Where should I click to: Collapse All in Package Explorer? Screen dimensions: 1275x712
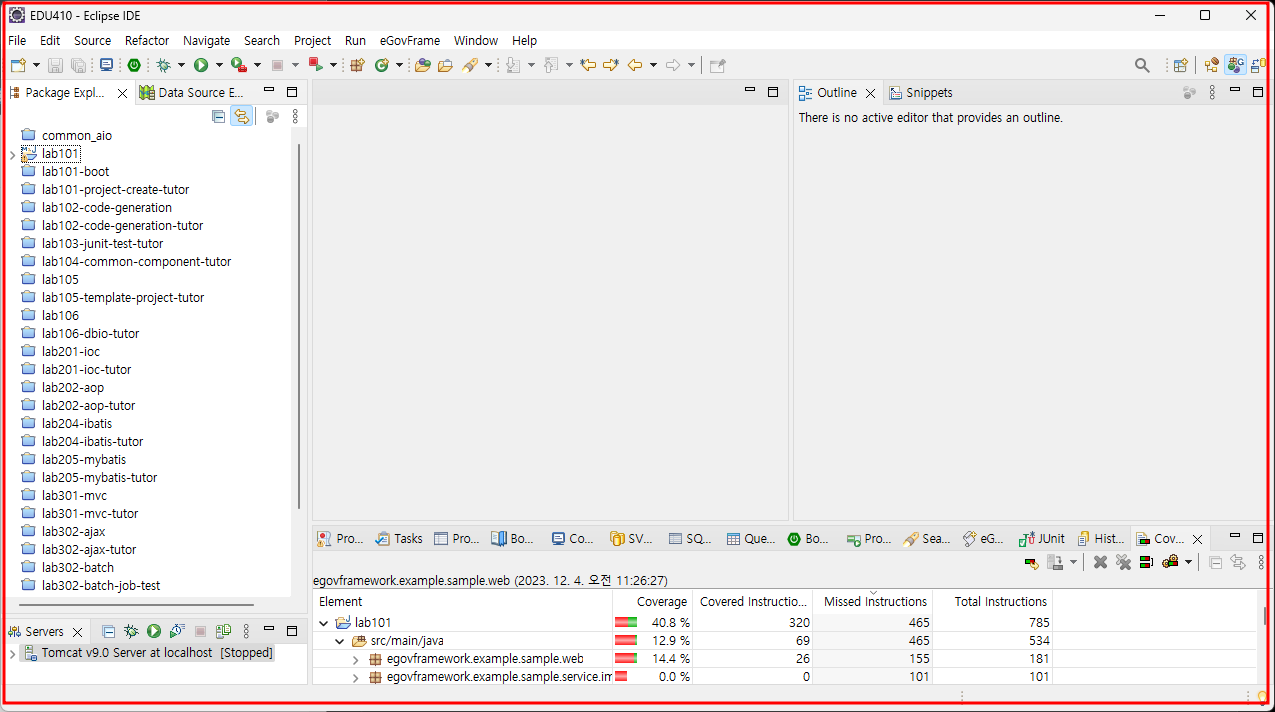coord(219,117)
